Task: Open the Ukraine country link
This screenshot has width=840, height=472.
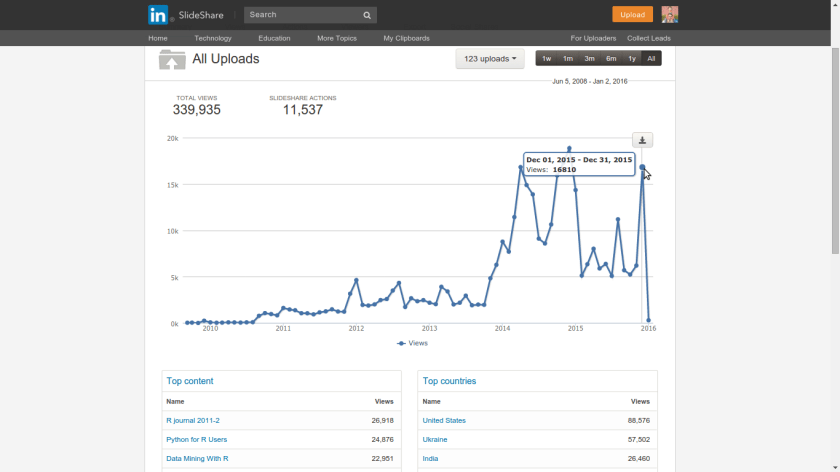Action: pyautogui.click(x=435, y=440)
